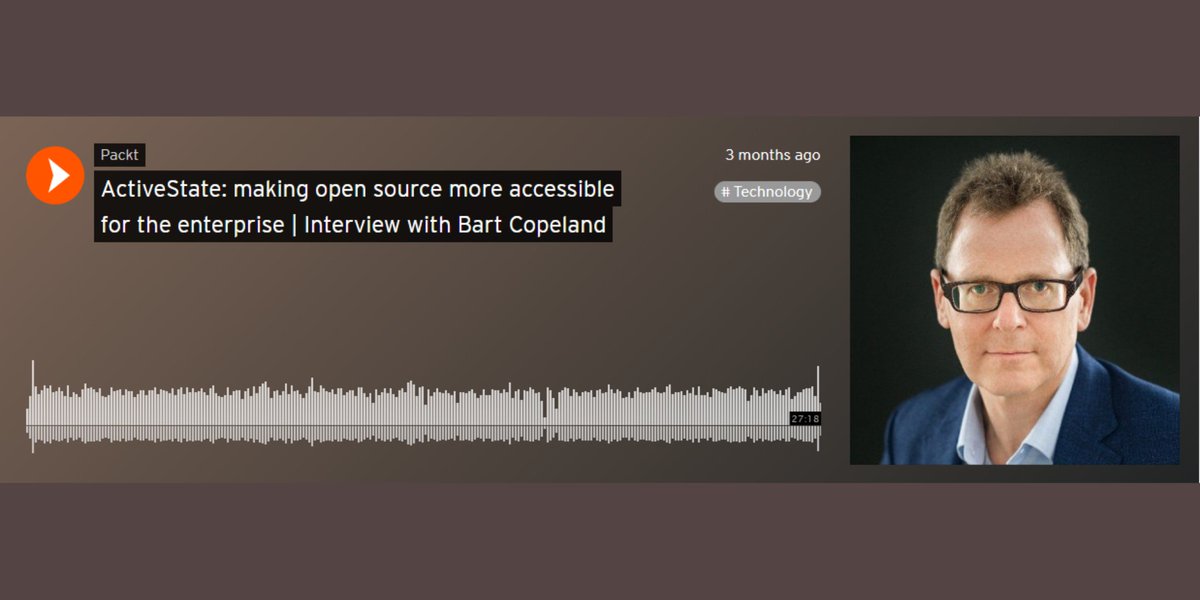Select the Technology hashtag tag

767,192
